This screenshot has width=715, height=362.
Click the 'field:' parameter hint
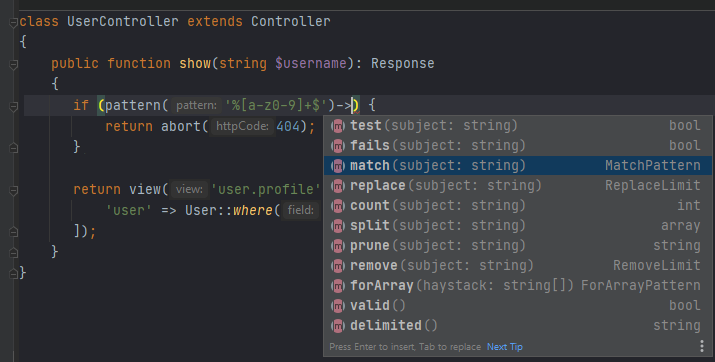click(300, 210)
